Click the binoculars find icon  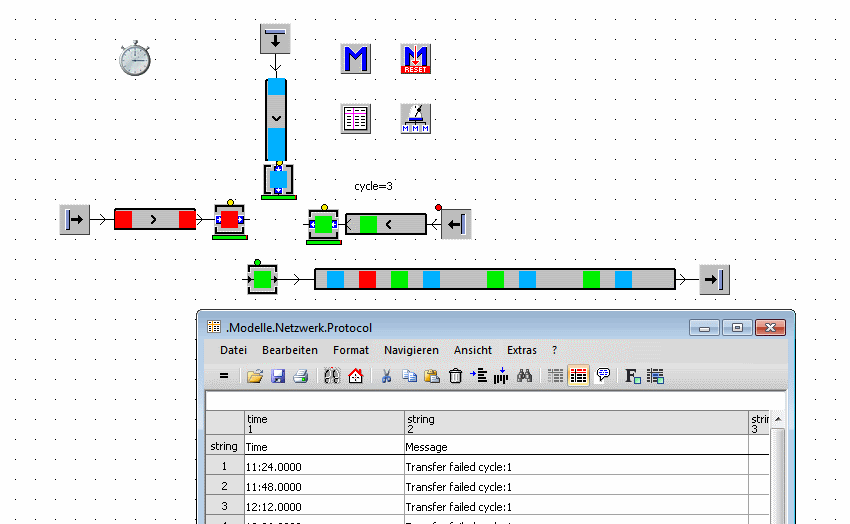pyautogui.click(x=525, y=376)
